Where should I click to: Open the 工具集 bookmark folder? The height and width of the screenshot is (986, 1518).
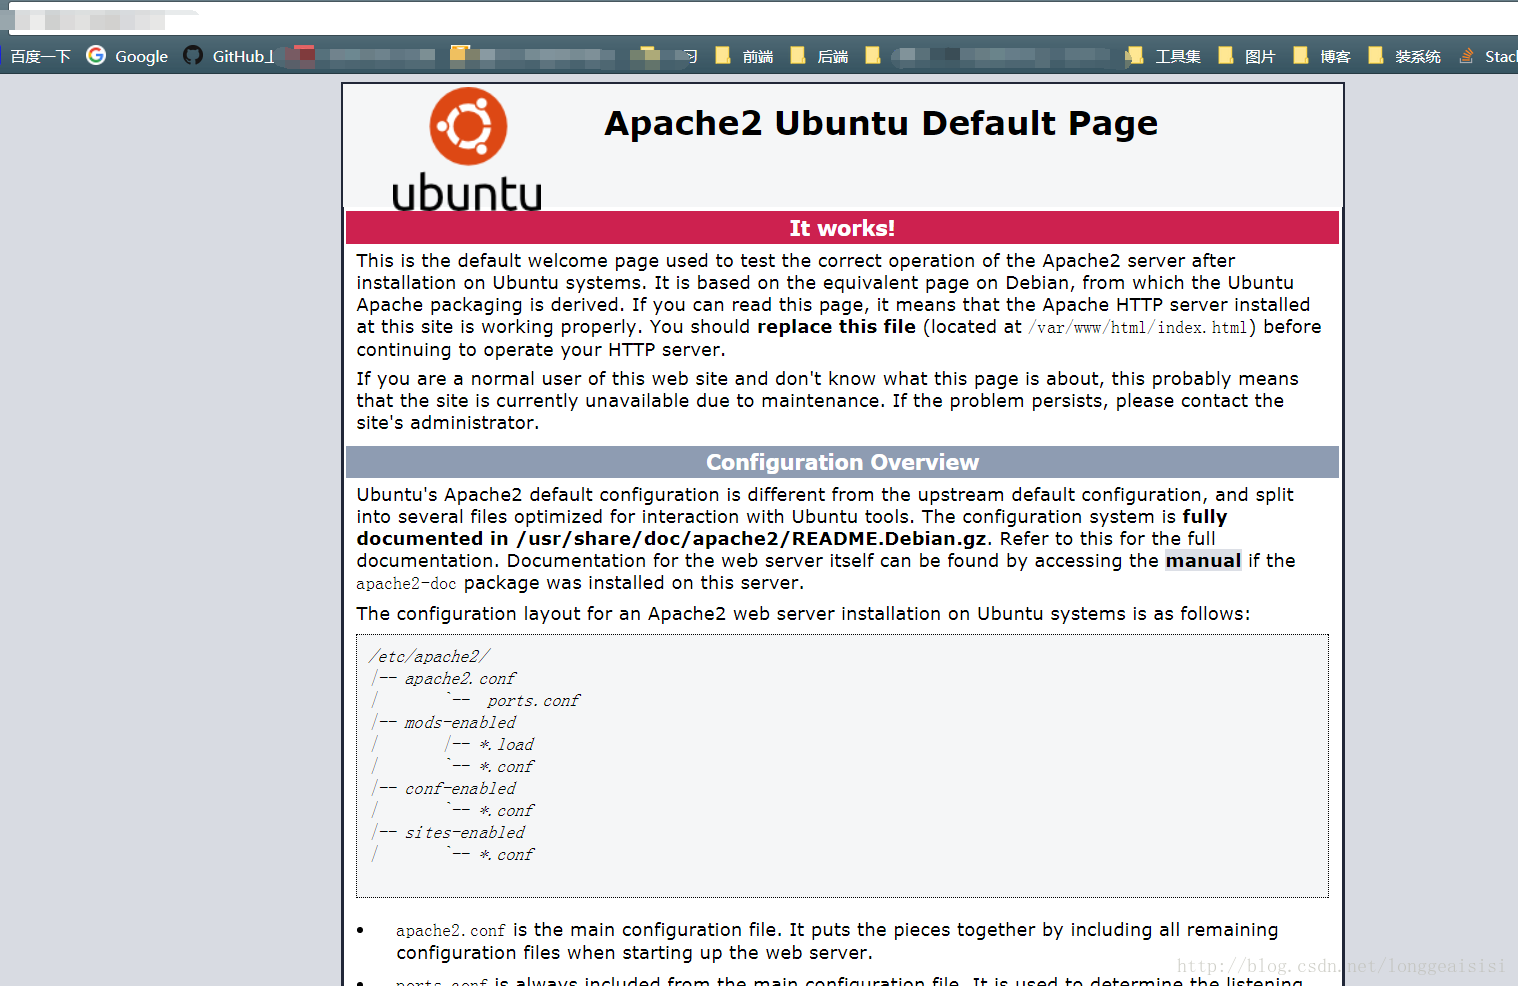coord(1178,57)
